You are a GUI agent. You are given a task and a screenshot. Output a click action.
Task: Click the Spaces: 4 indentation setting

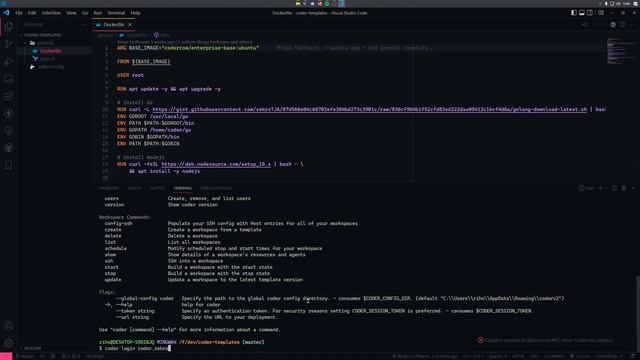coord(498,356)
